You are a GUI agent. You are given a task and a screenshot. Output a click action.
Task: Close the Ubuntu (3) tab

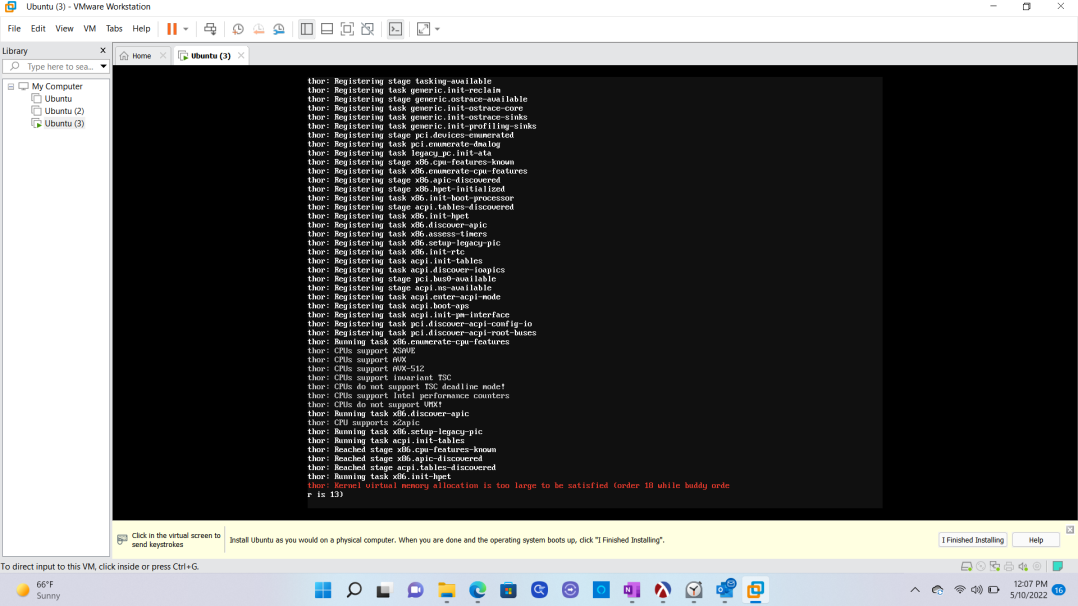[241, 56]
